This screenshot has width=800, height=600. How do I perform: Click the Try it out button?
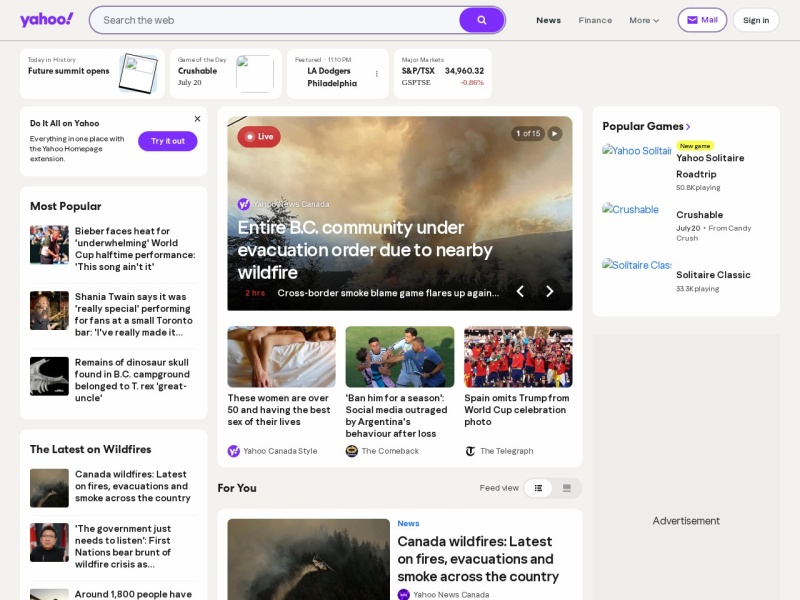point(168,141)
